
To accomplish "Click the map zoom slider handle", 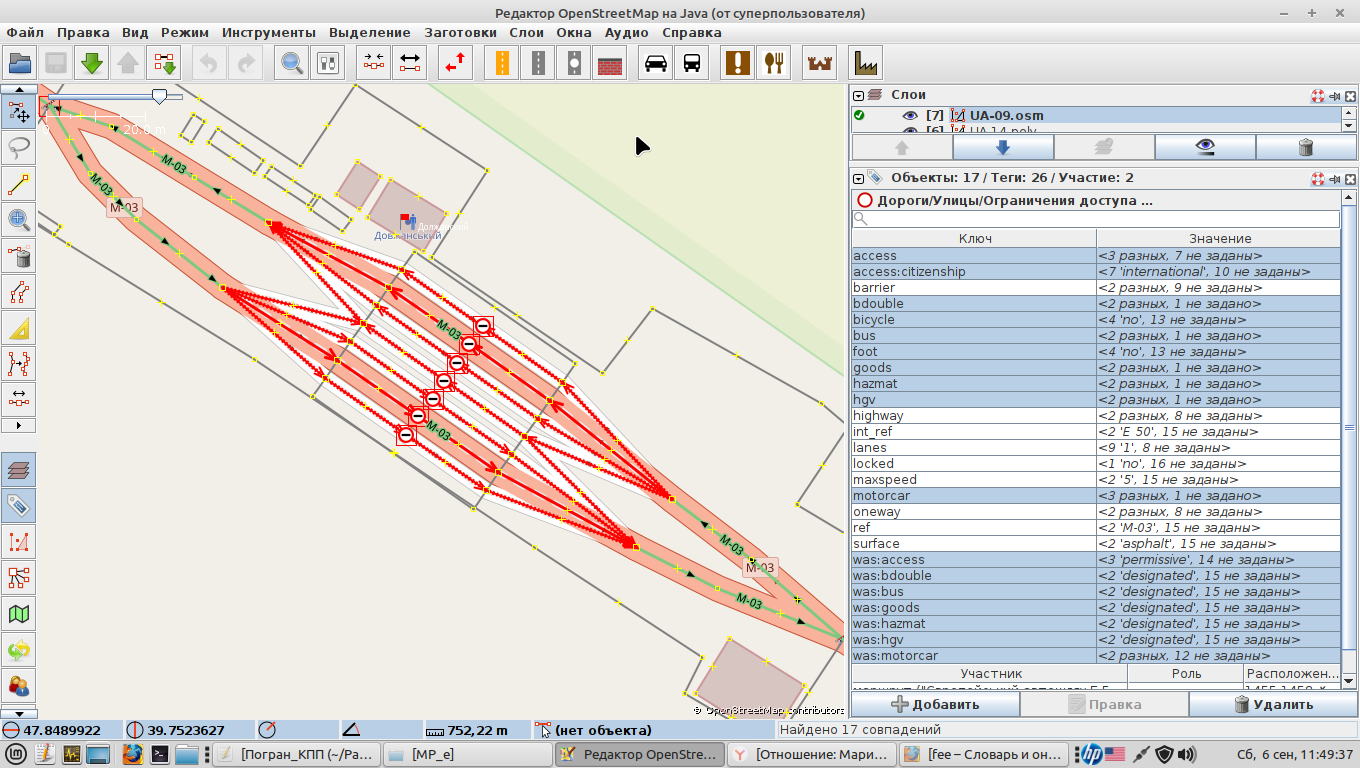I will [159, 95].
